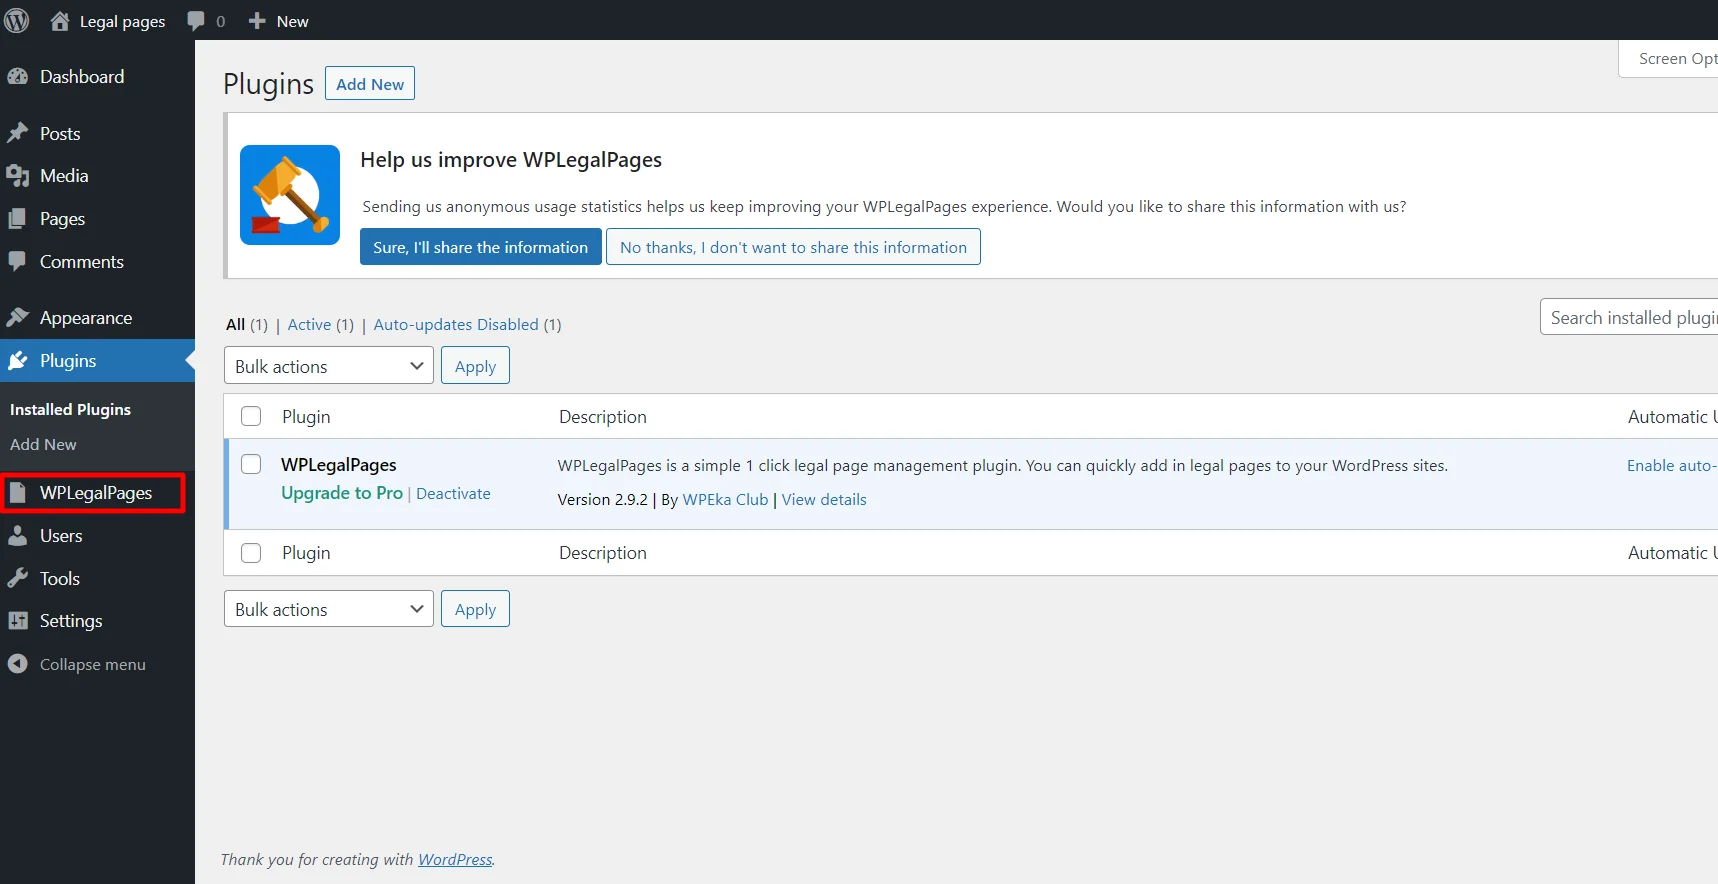
Task: Click New in the admin bar
Action: tap(292, 21)
